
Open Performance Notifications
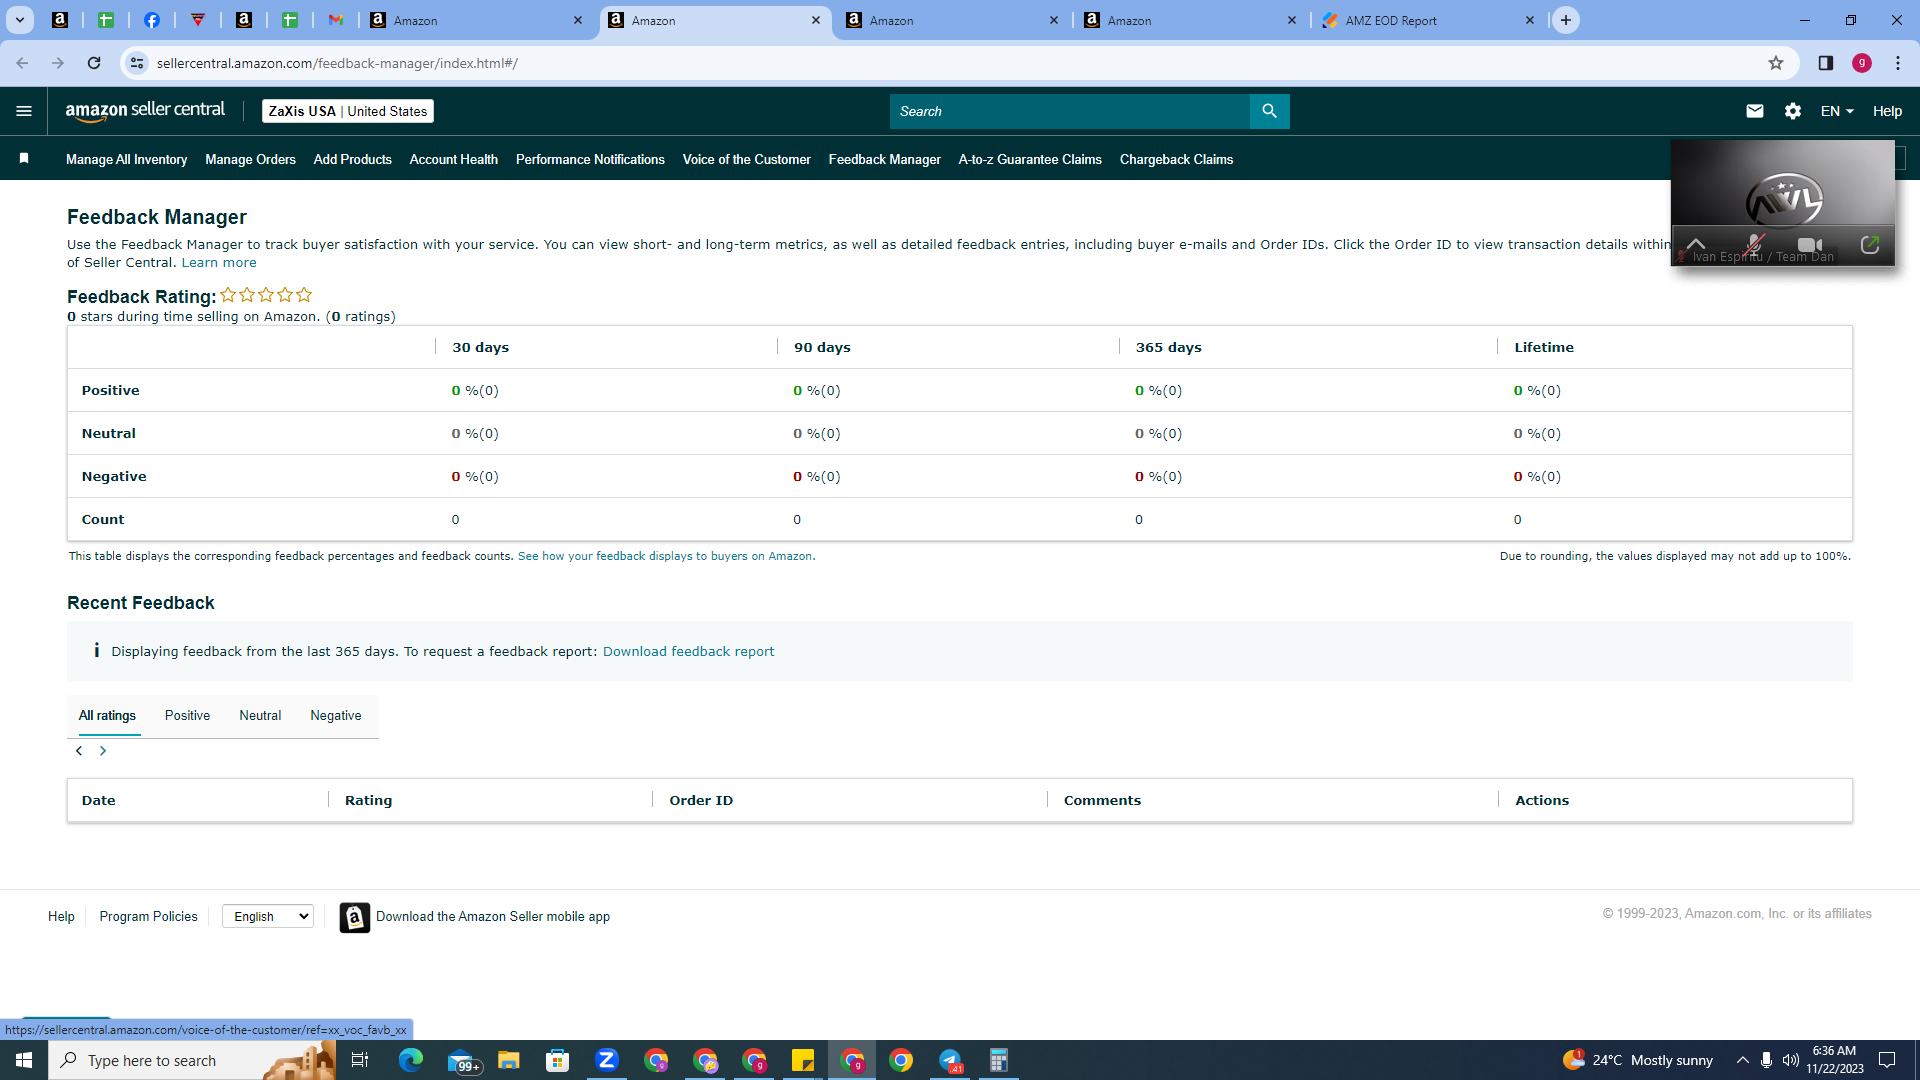click(590, 159)
